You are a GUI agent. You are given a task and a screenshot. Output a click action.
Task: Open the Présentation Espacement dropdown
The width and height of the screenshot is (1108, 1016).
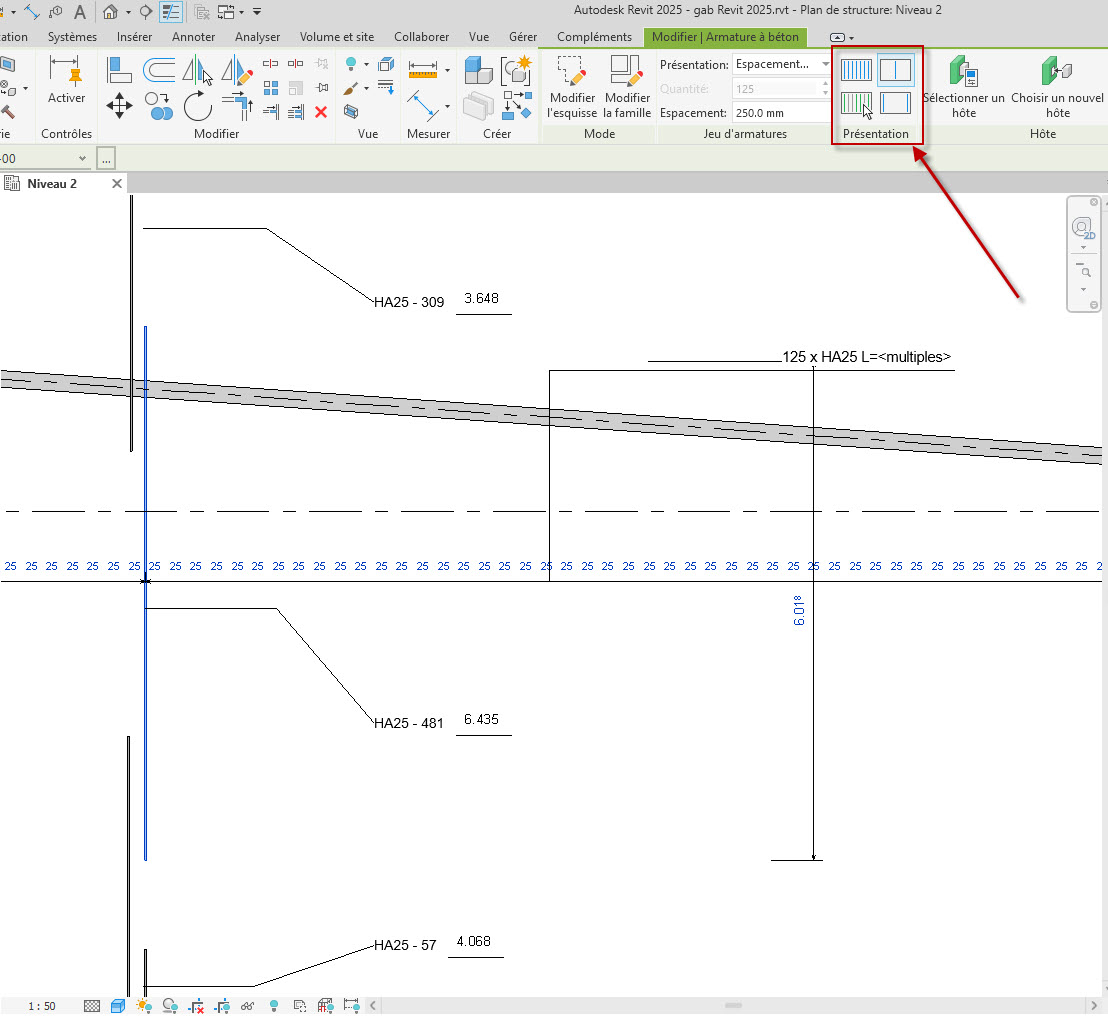[826, 64]
